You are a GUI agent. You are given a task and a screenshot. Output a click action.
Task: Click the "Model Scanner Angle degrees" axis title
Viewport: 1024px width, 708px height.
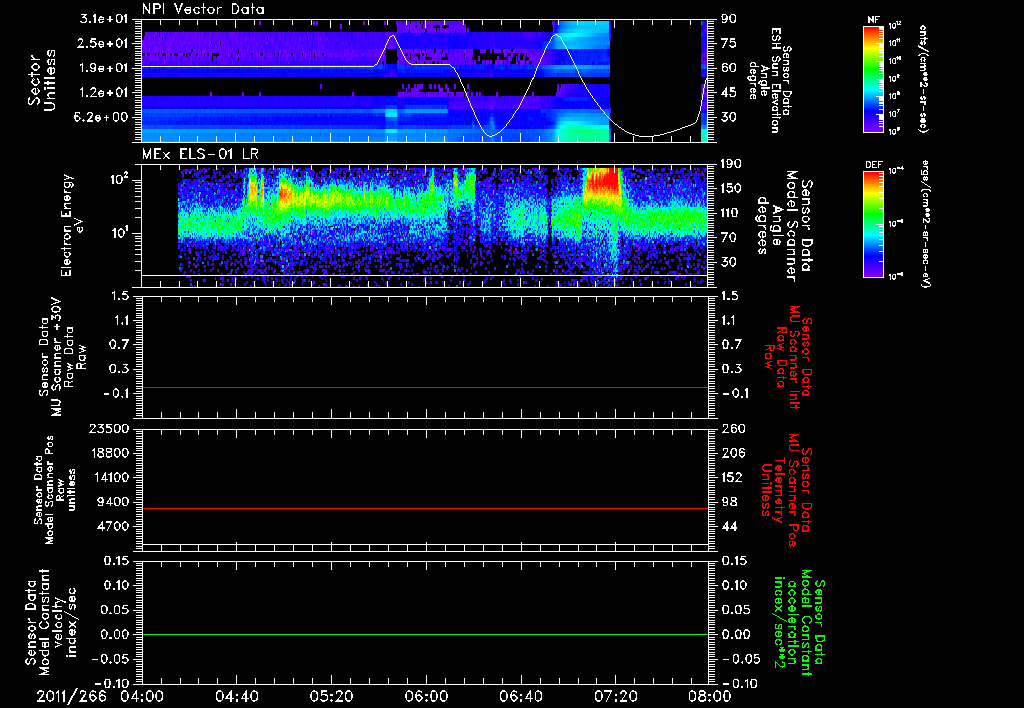[783, 226]
